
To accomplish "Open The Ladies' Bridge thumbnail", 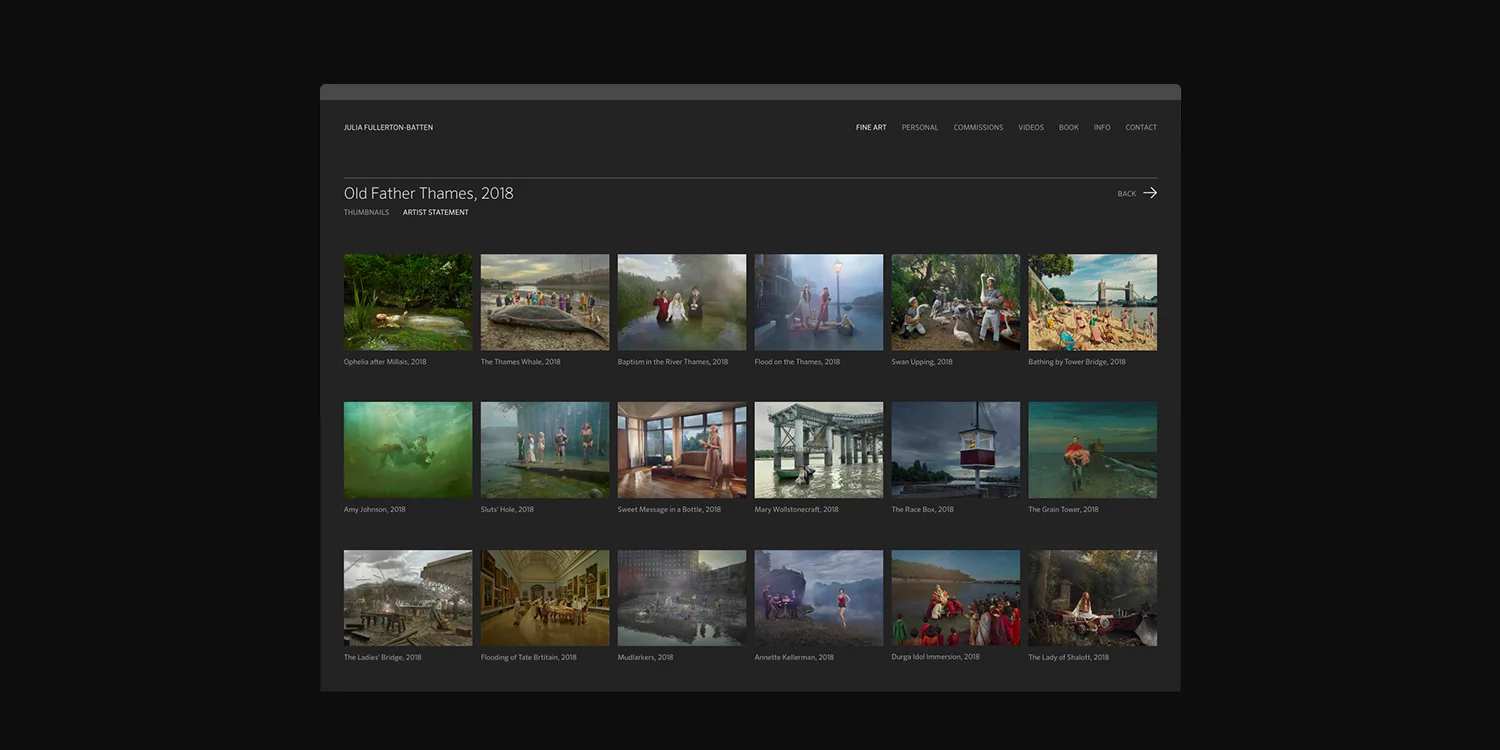I will click(x=408, y=598).
